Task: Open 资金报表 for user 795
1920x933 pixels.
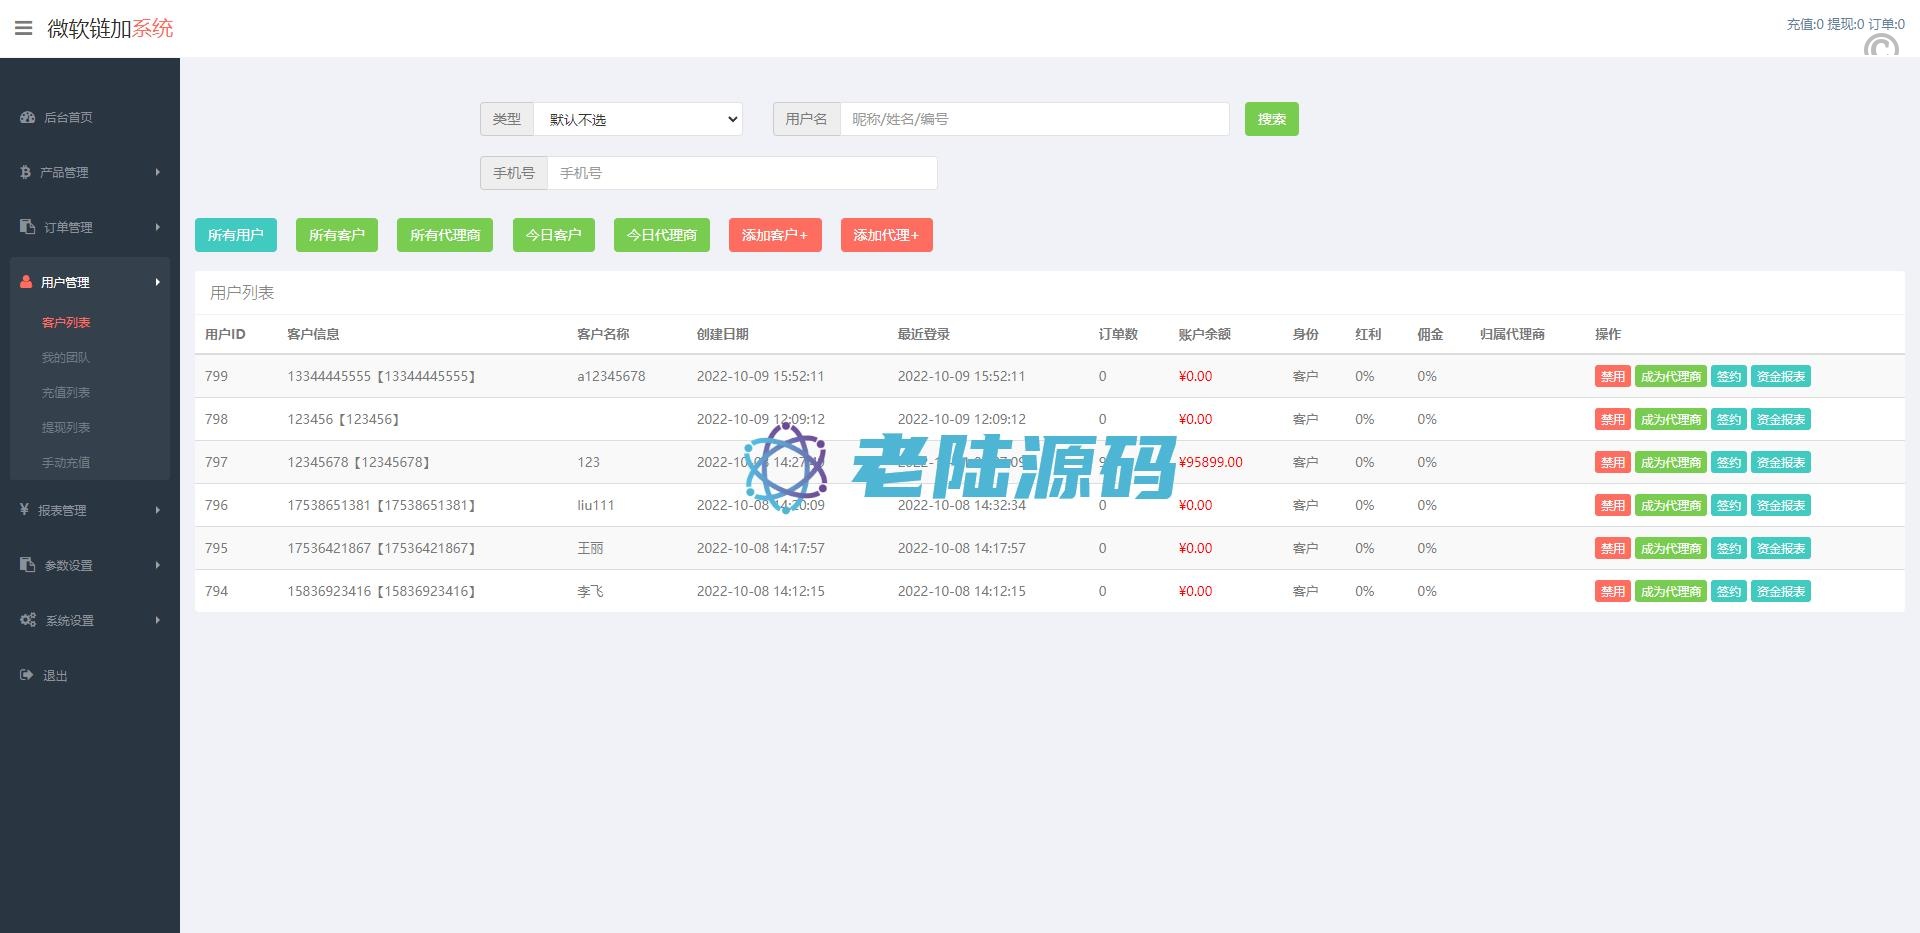Action: click(1781, 548)
